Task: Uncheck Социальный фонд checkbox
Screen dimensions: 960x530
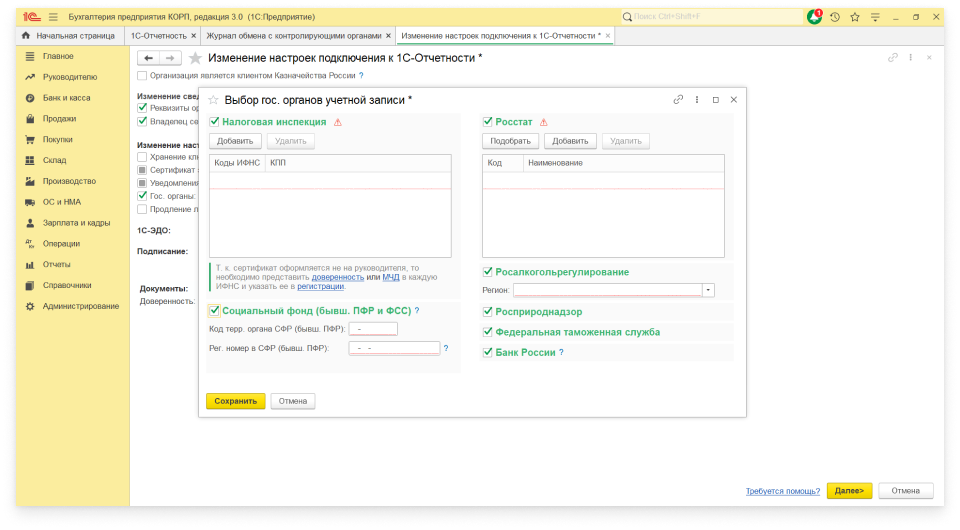Action: coord(214,310)
